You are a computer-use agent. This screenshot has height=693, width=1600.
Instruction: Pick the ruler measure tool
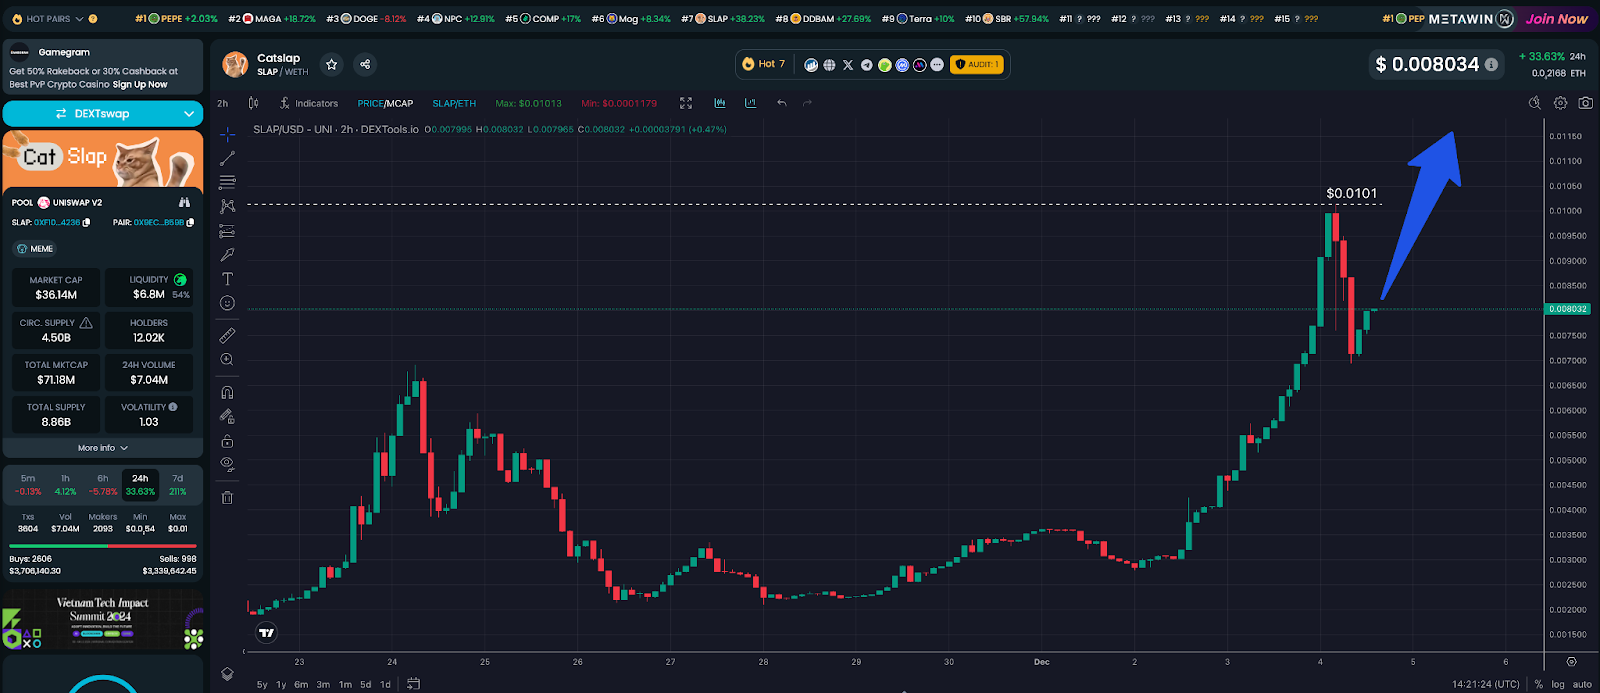point(227,335)
